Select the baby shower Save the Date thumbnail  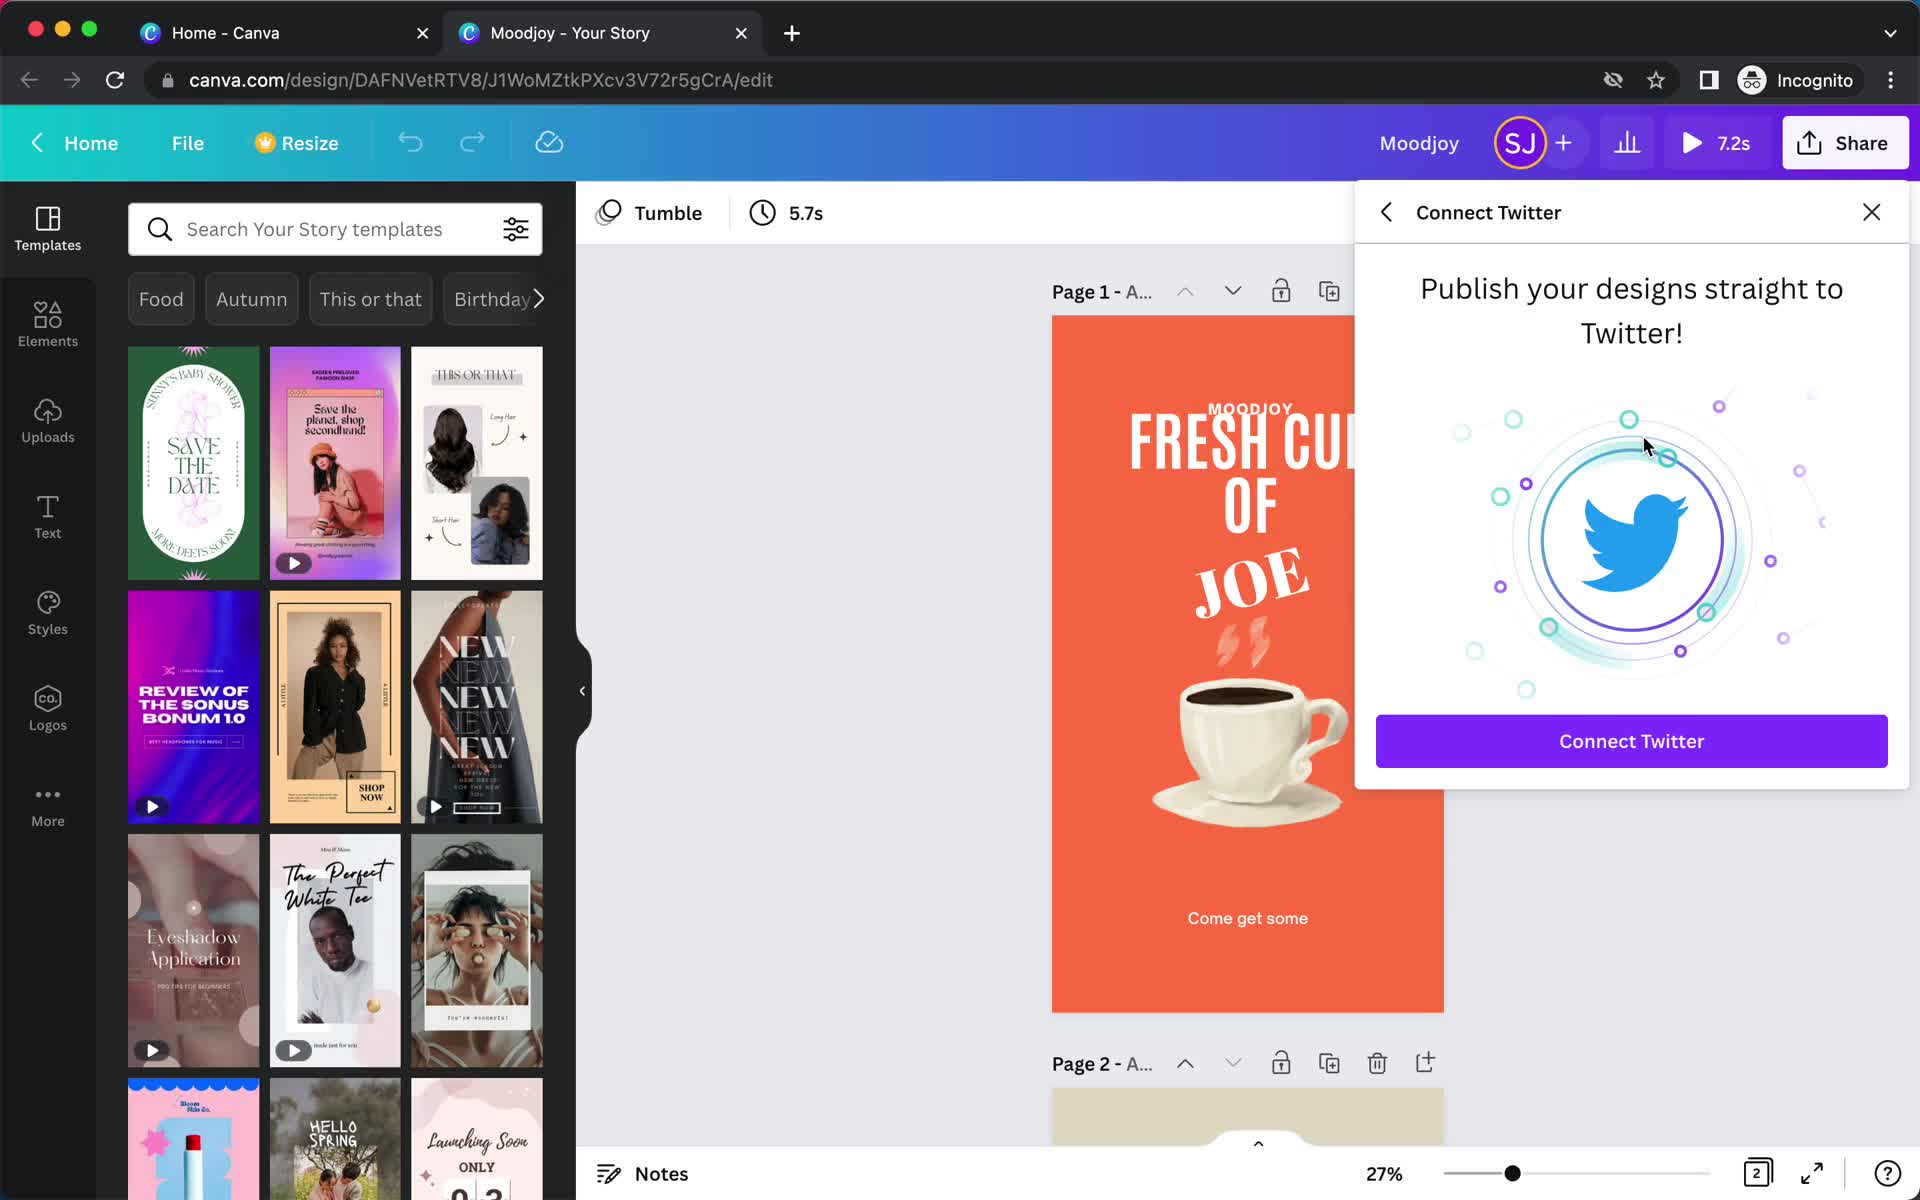192,462
